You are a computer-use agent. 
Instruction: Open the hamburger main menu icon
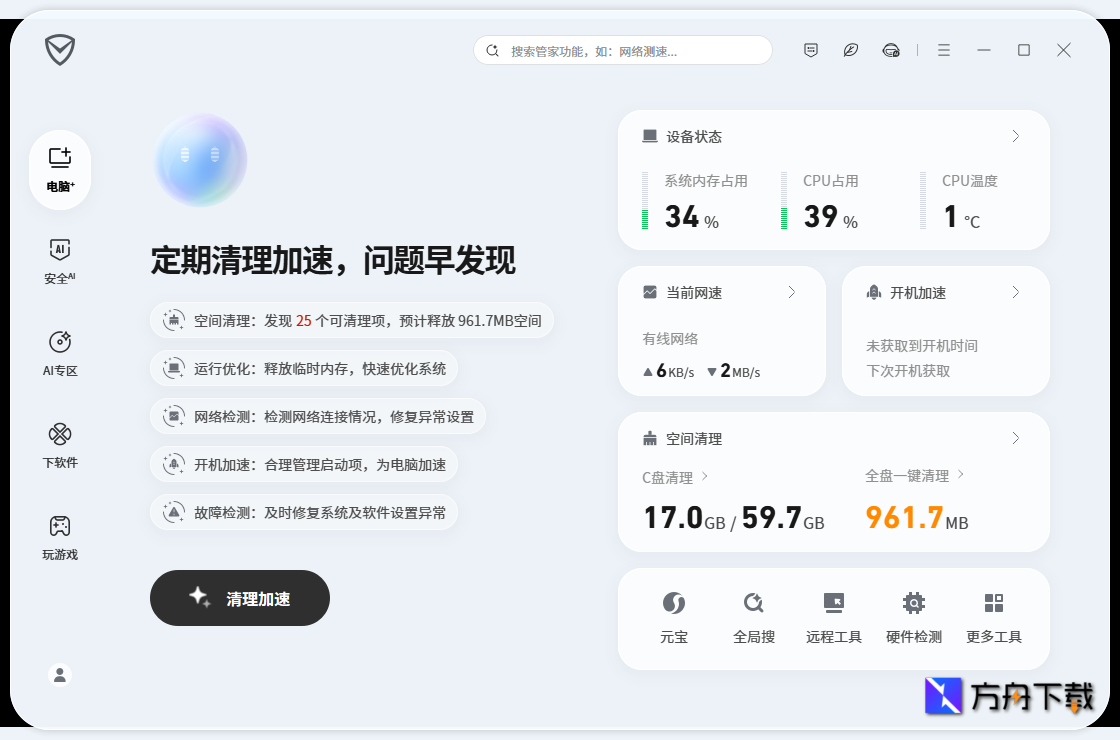click(943, 50)
